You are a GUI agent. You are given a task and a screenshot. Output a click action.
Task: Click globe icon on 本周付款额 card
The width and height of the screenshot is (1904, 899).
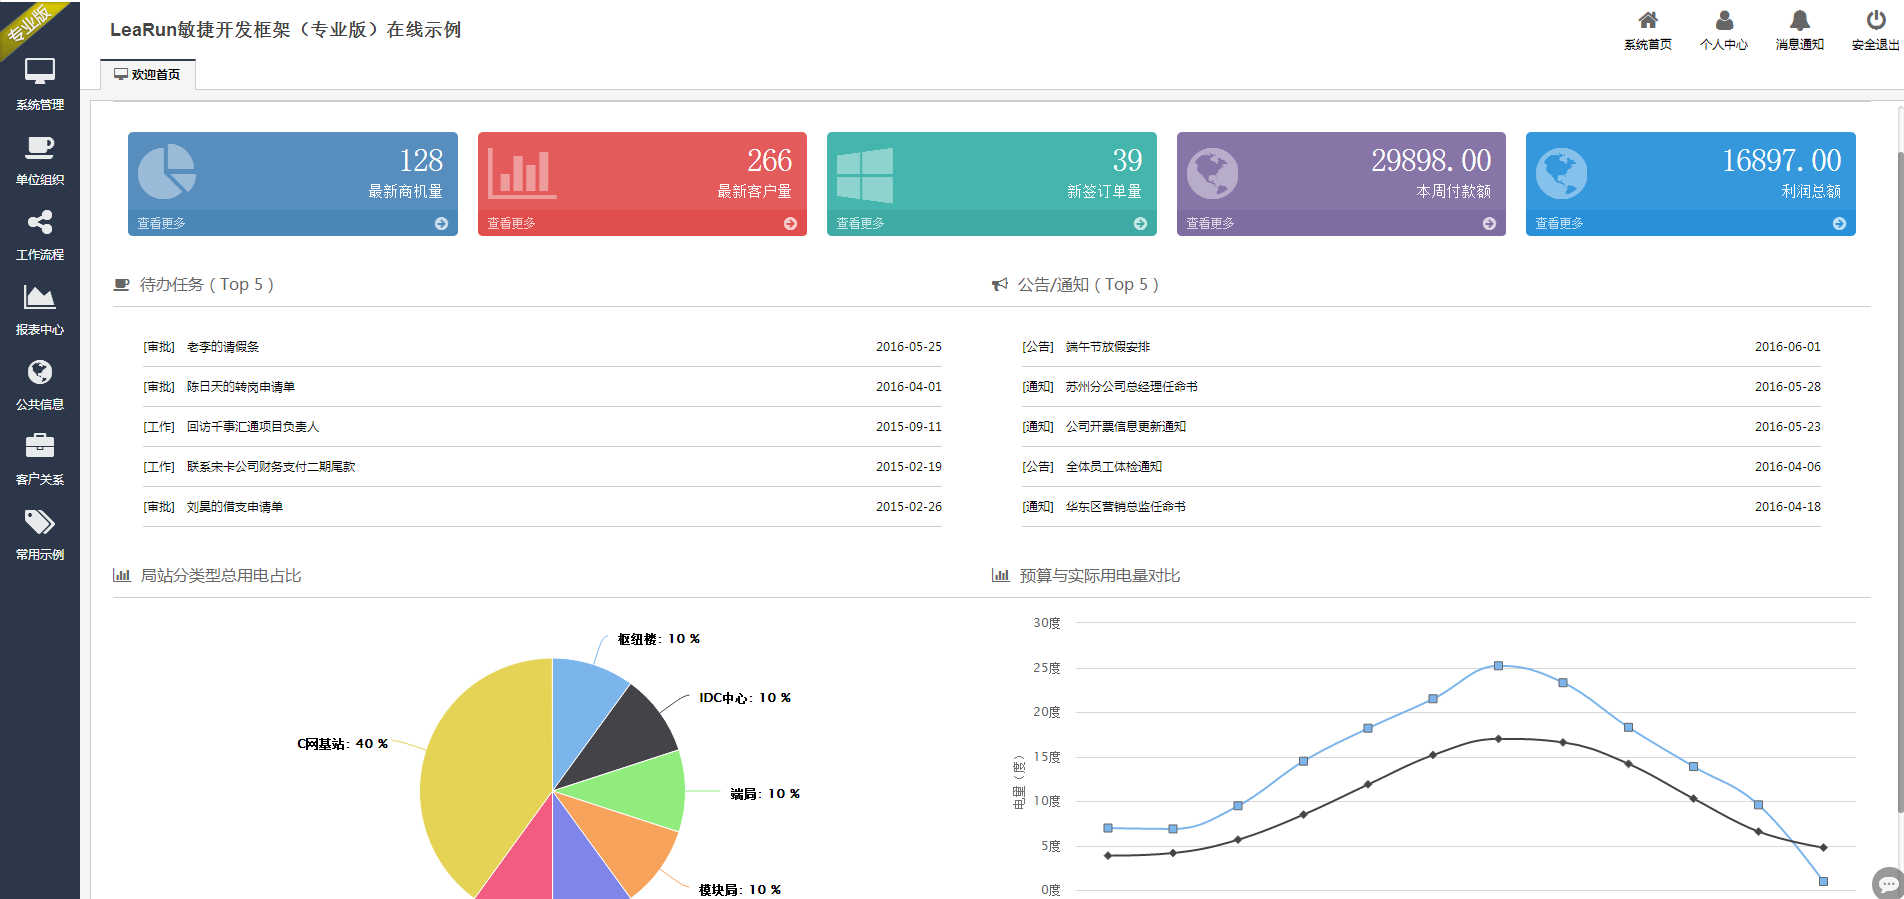(x=1212, y=174)
